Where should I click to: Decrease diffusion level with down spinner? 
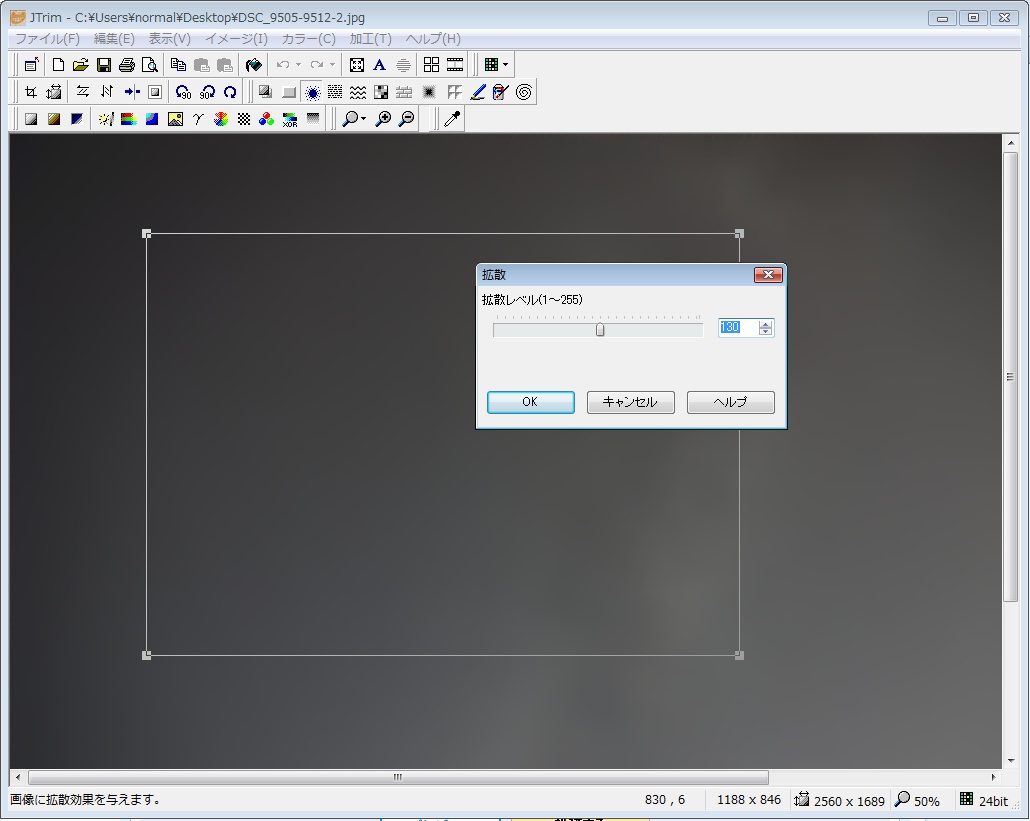765,331
